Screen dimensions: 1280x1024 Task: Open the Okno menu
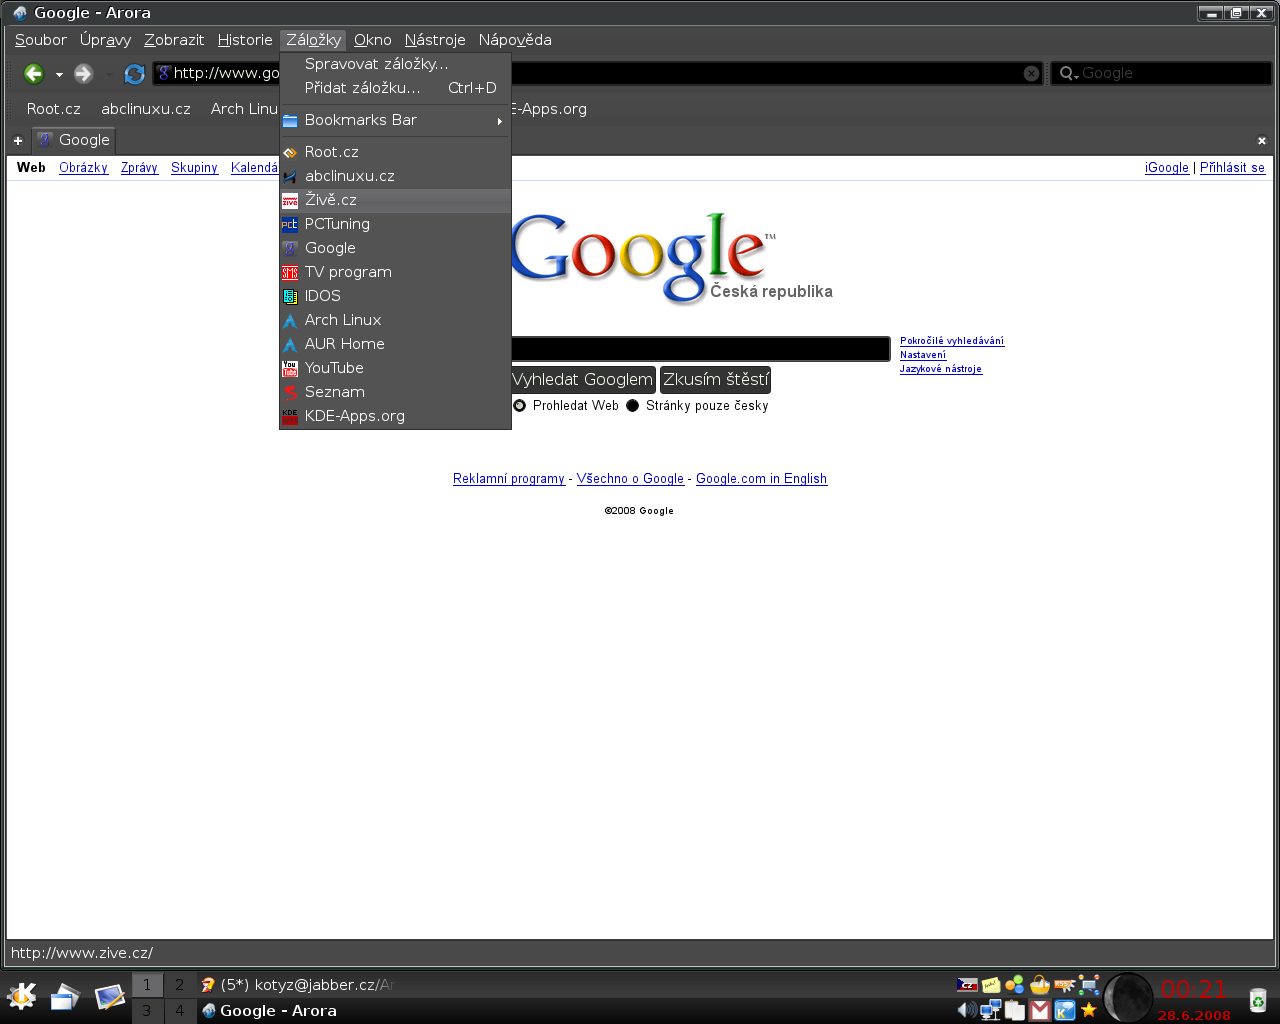[373, 40]
